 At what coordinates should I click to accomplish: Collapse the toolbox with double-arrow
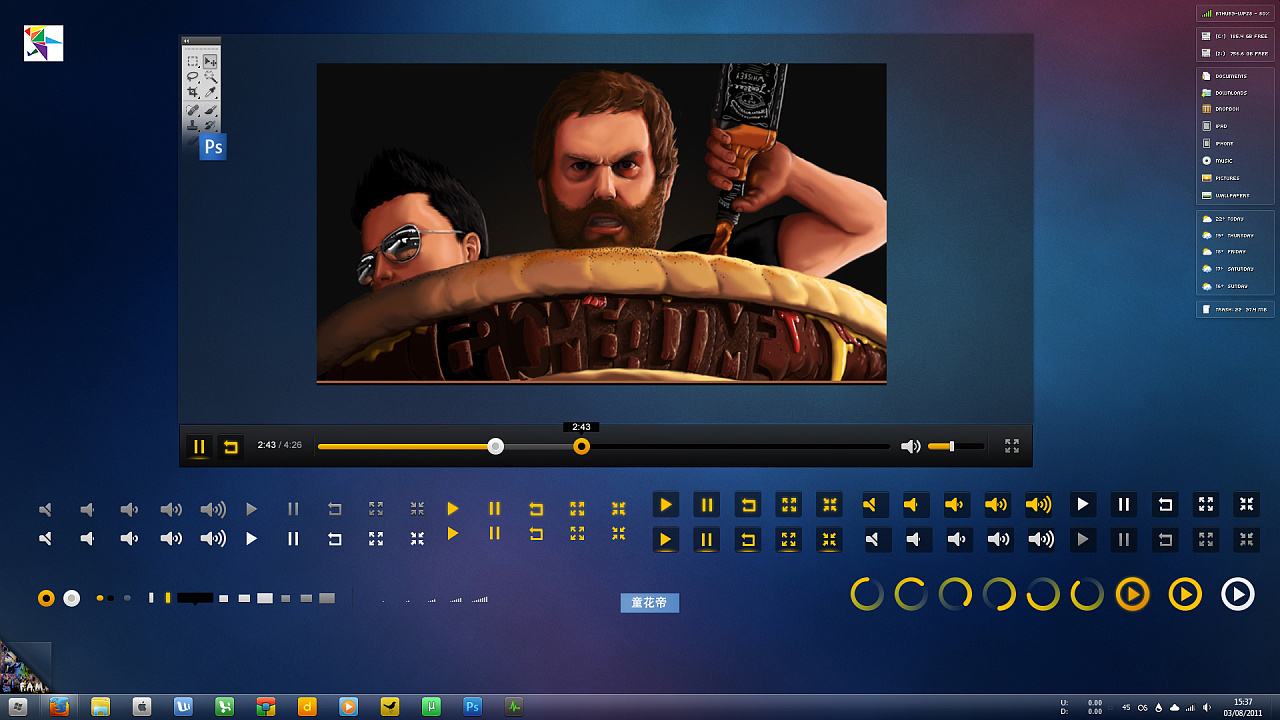(187, 41)
